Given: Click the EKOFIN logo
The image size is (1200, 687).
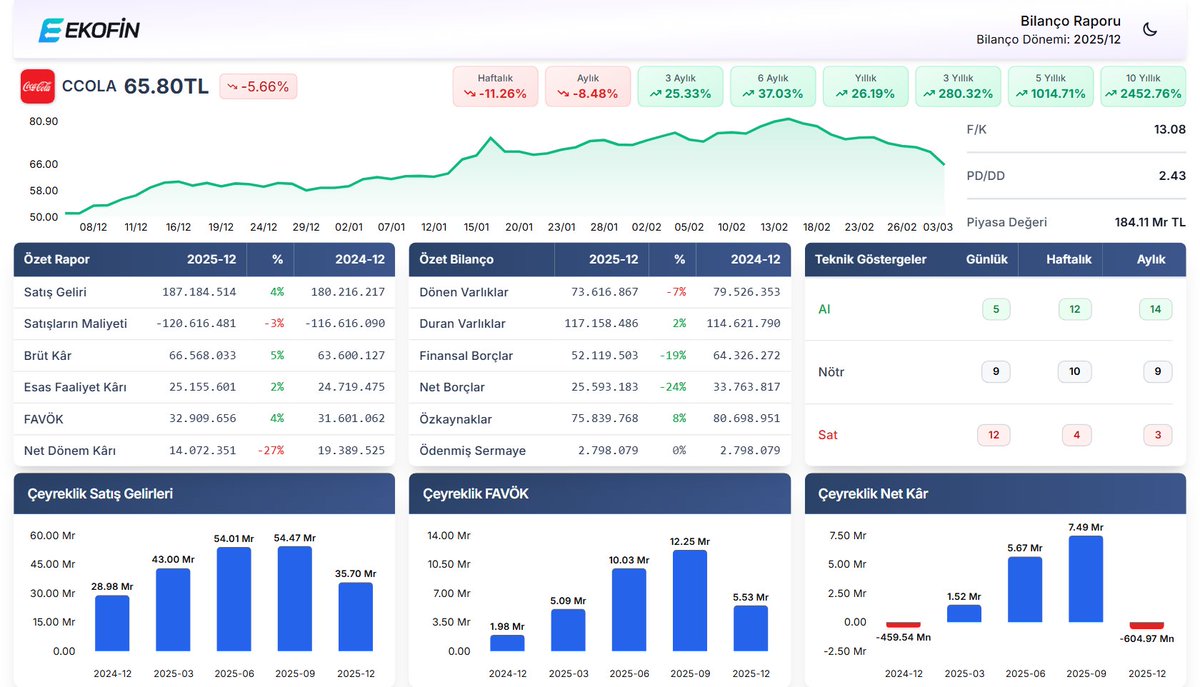Looking at the screenshot, I should [89, 30].
